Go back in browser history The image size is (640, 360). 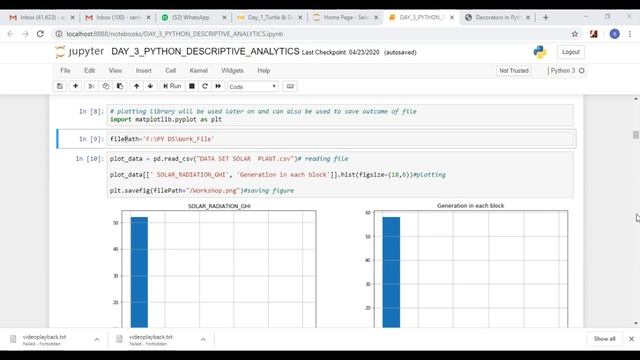coord(10,34)
